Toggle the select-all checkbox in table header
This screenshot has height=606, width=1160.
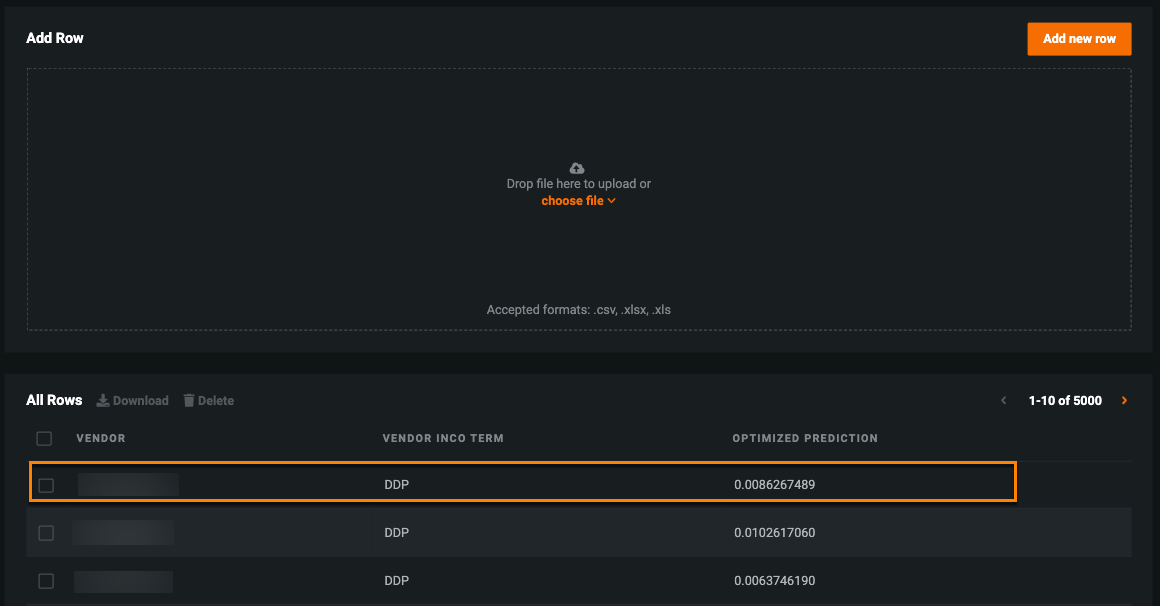coord(44,438)
